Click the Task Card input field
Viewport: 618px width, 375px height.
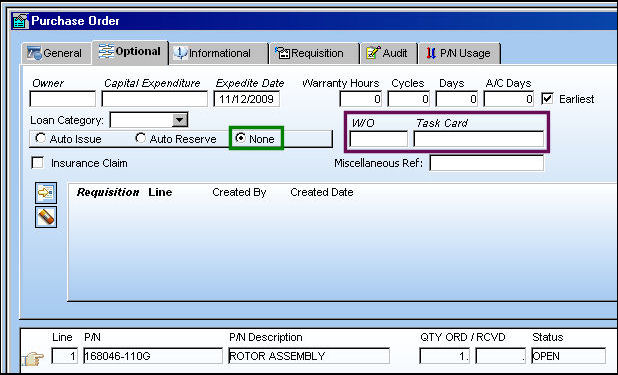coord(478,139)
